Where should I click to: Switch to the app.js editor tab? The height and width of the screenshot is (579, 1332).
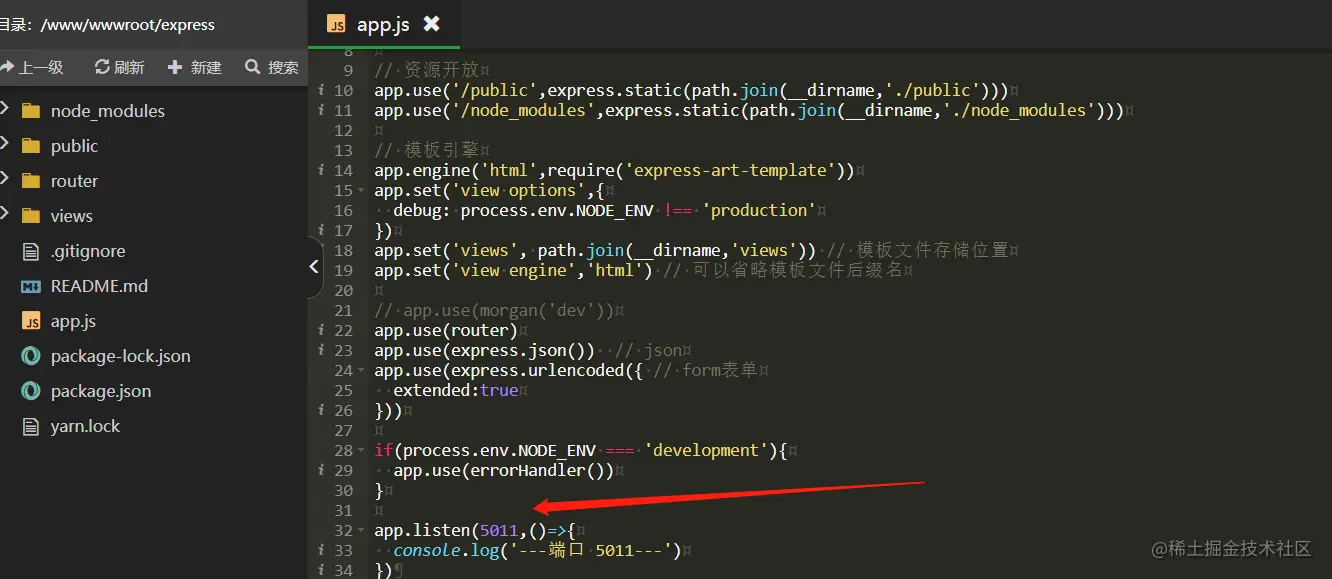tap(385, 22)
